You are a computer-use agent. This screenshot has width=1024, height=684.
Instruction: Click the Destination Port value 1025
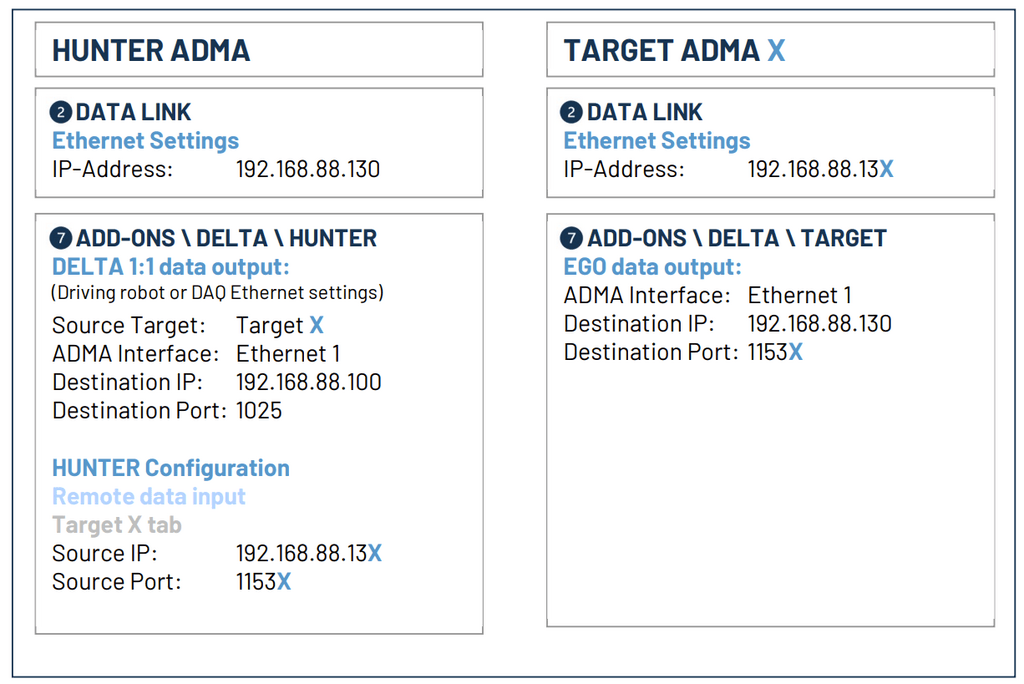pyautogui.click(x=259, y=410)
